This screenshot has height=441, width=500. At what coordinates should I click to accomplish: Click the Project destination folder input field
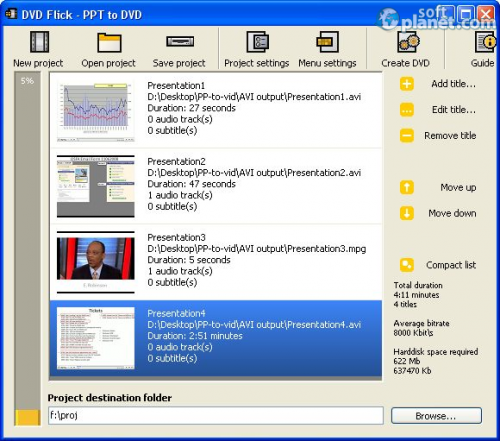216,415
